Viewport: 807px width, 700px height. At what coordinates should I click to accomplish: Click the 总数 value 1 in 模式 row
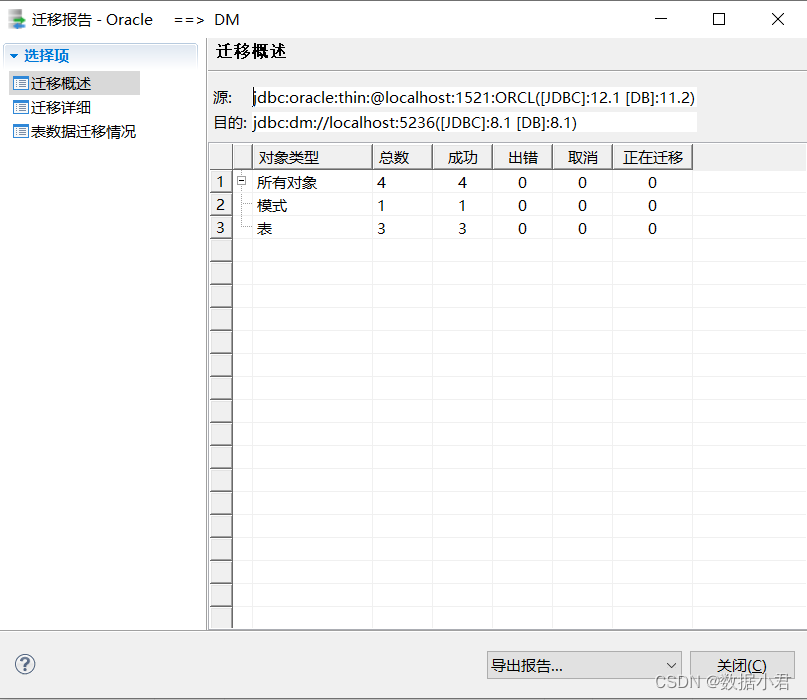[x=381, y=205]
